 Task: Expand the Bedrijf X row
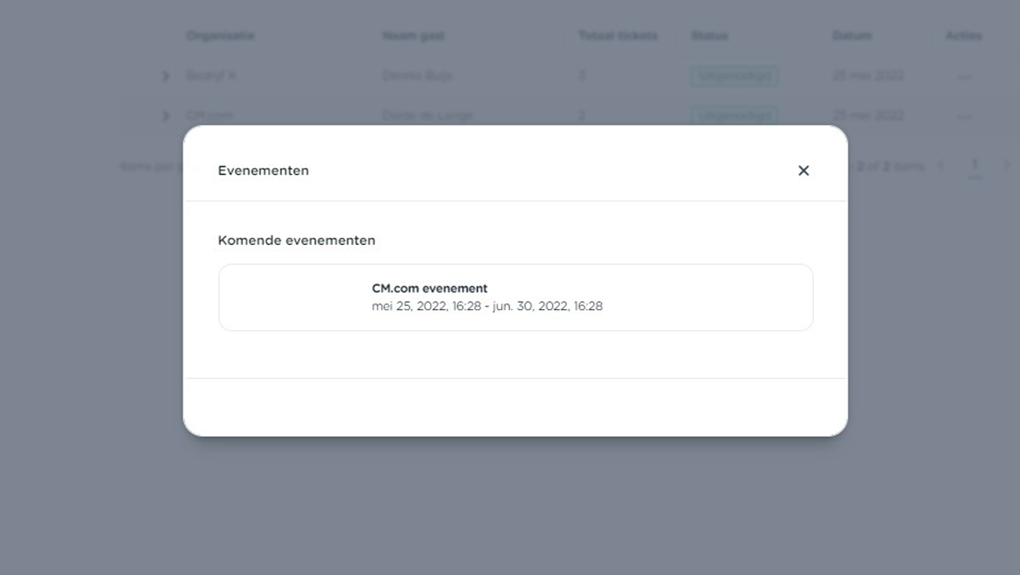(x=166, y=76)
